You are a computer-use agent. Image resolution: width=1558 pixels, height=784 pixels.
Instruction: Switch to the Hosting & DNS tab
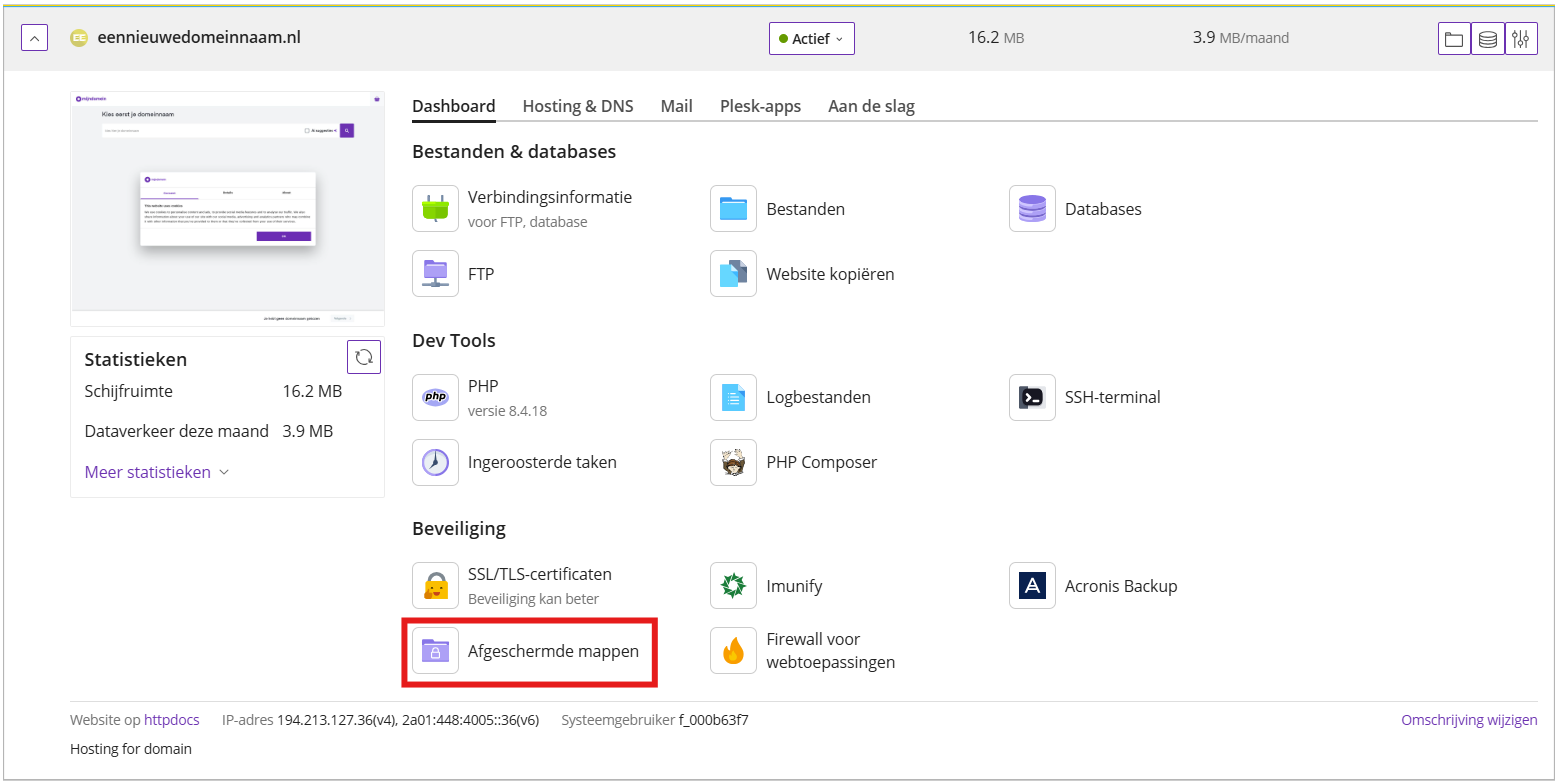pos(578,106)
